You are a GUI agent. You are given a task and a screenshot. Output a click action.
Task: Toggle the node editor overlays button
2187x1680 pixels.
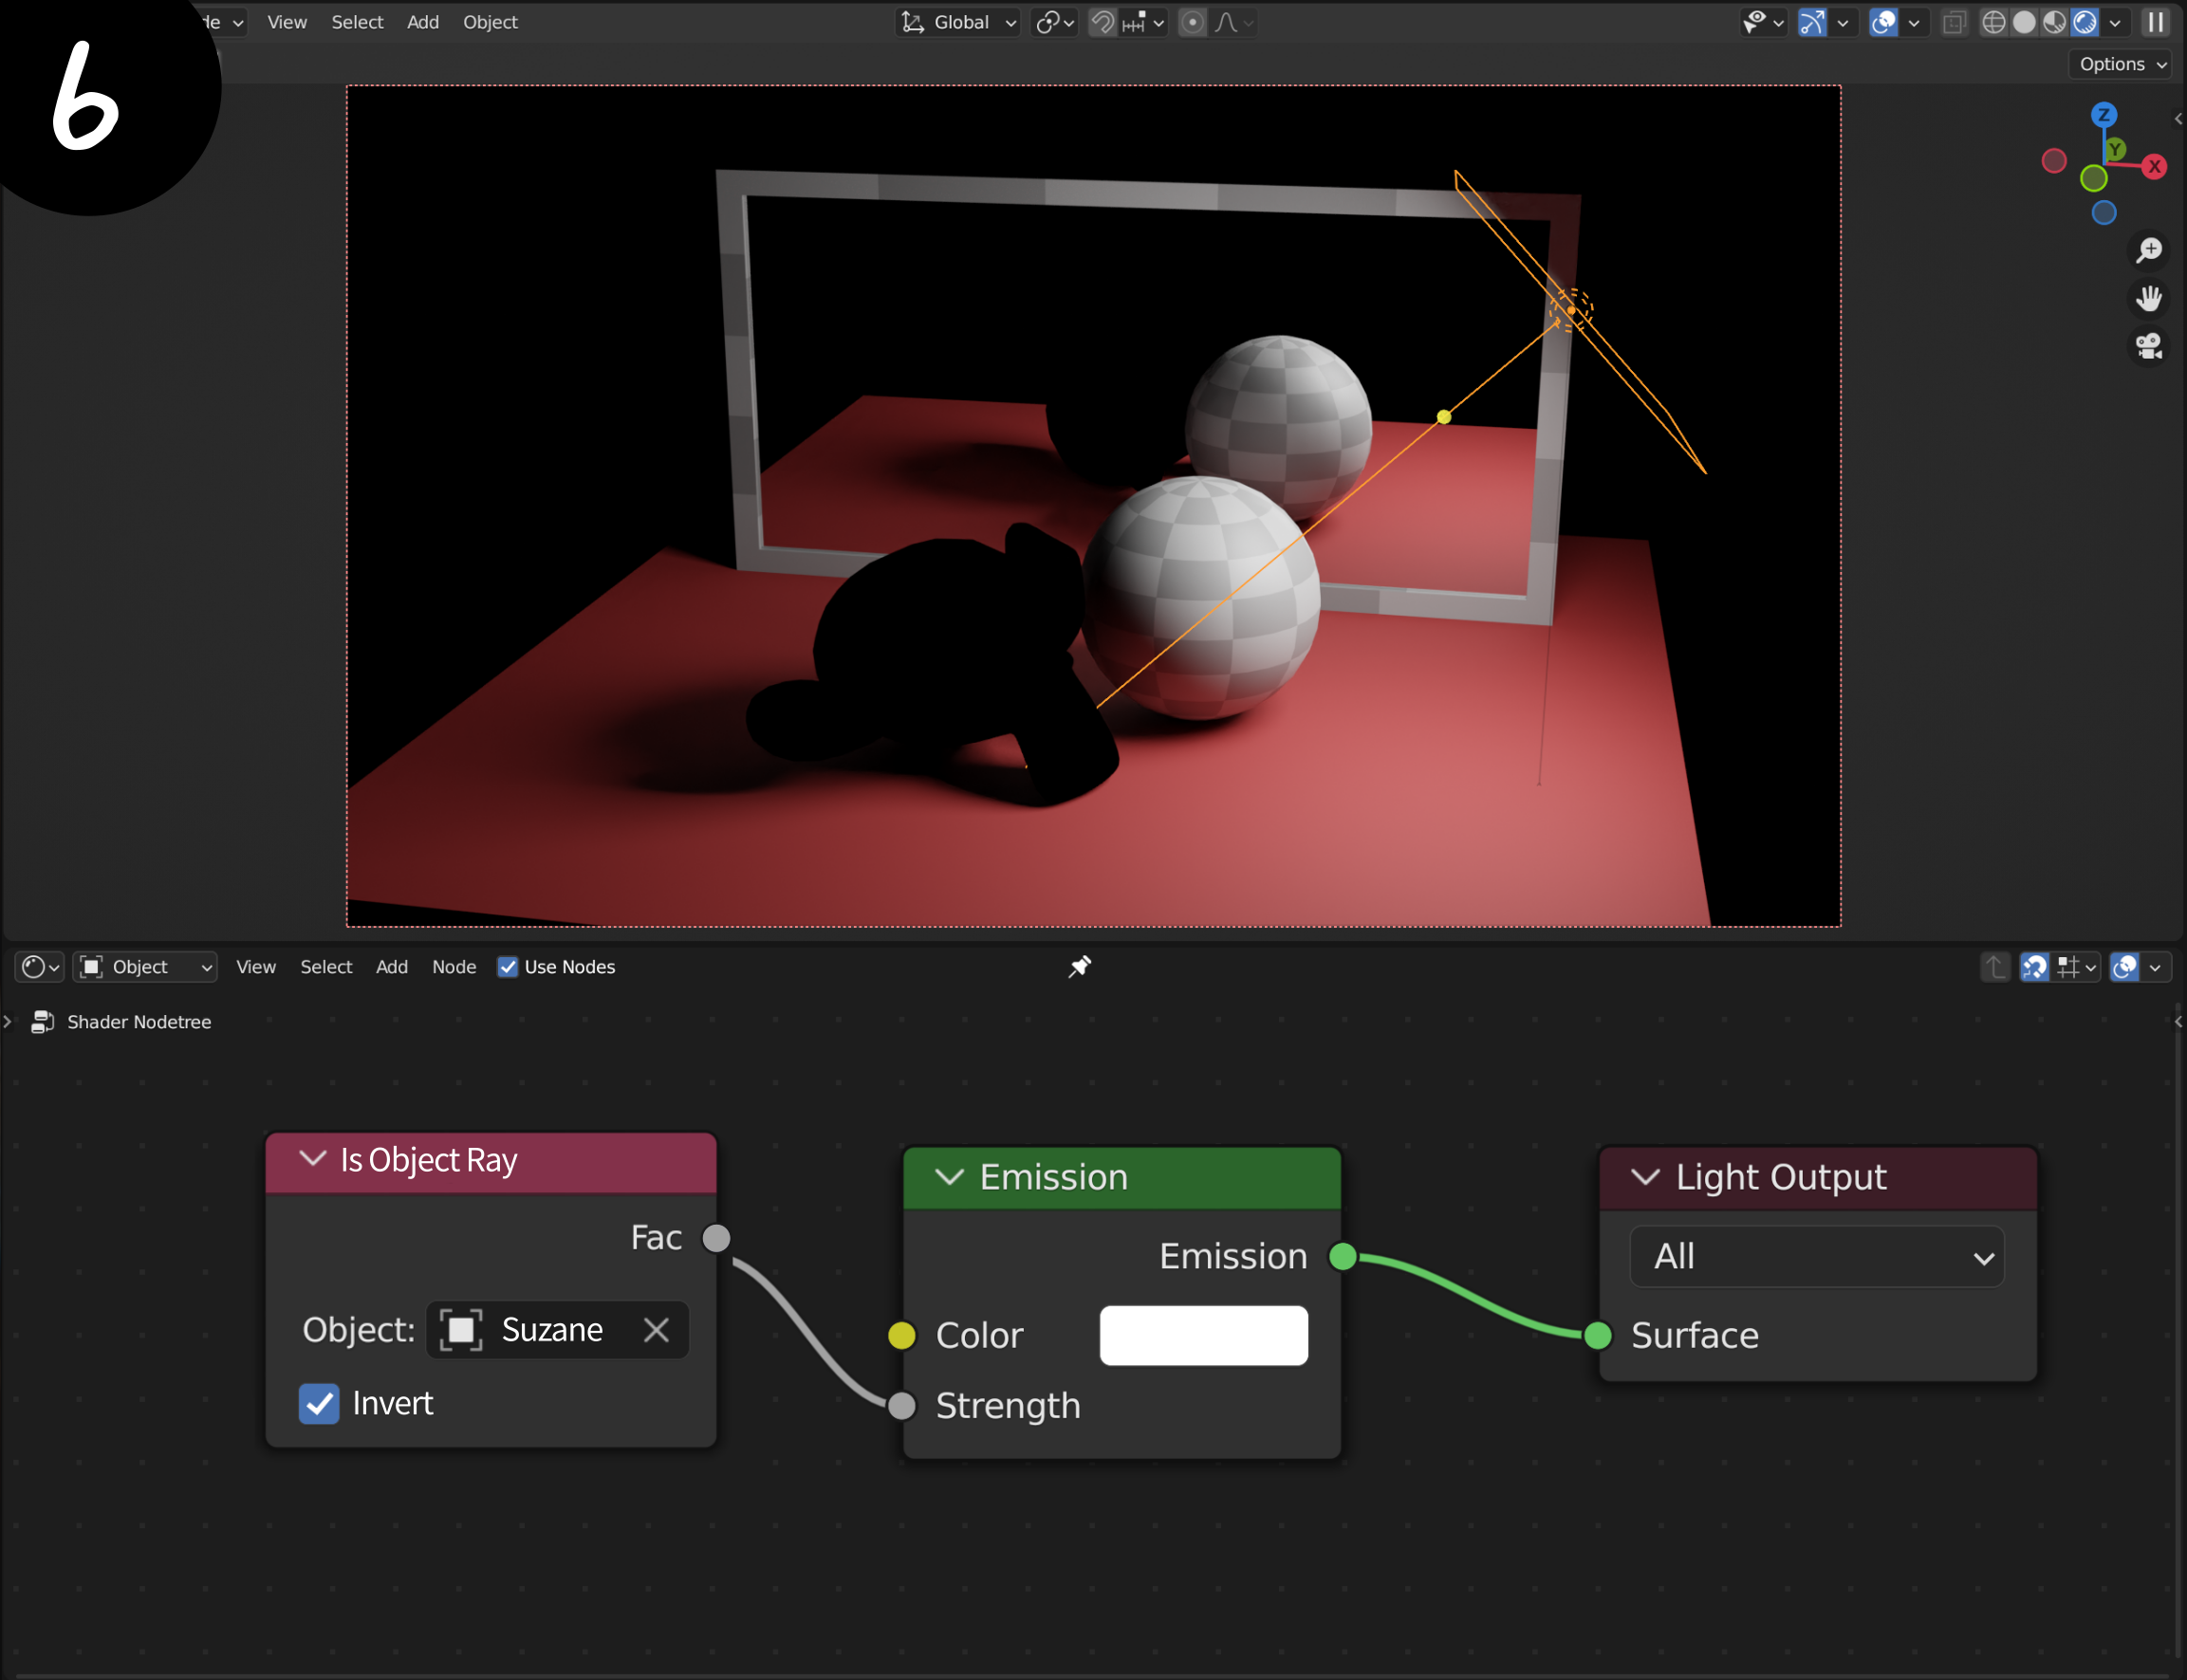click(2125, 967)
